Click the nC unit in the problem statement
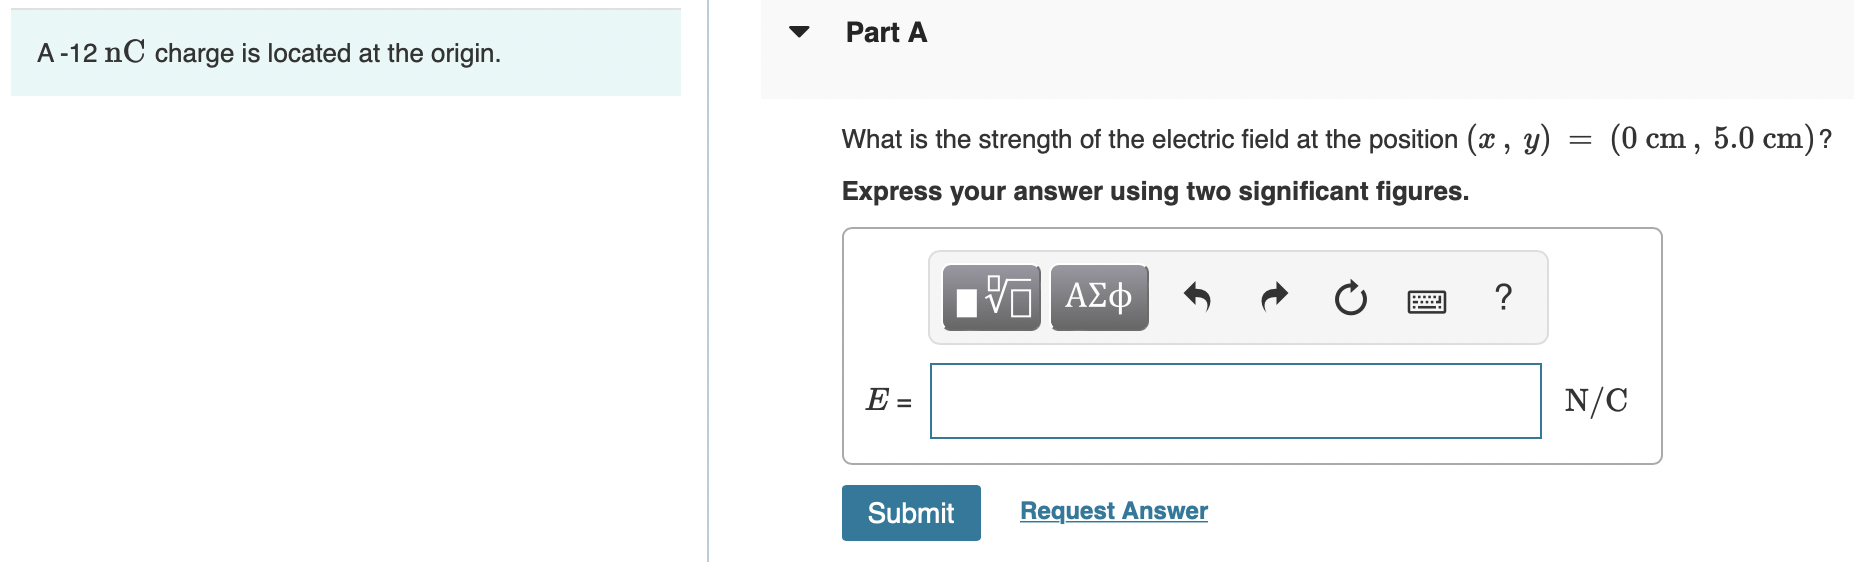The image size is (1854, 562). click(x=125, y=52)
